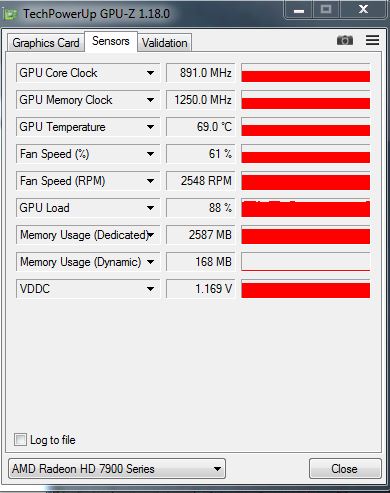Screen dimensions: 390x493
Task: Close the window with the X button
Action: 363,9
